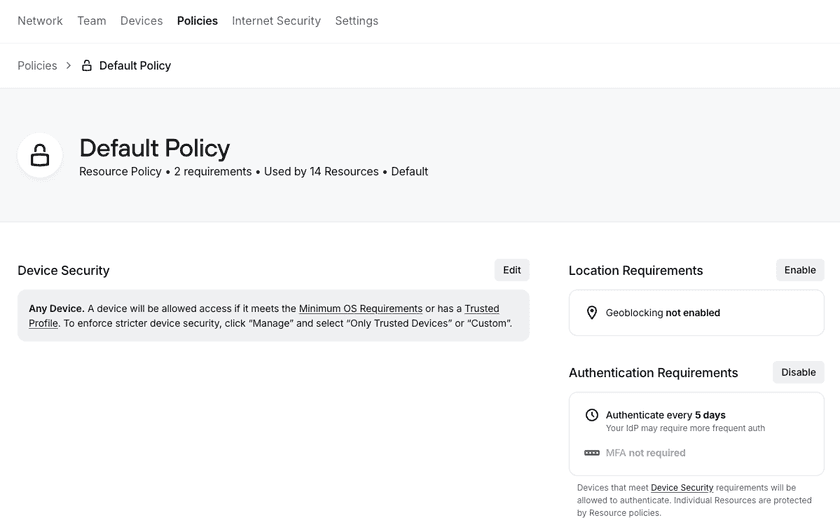Switch to the Team tab
The image size is (840, 528).
click(91, 21)
